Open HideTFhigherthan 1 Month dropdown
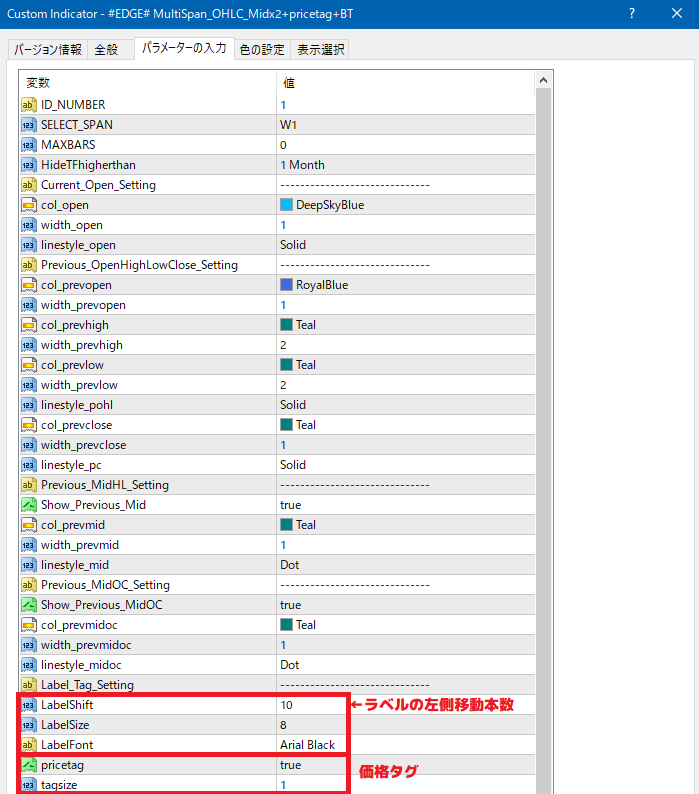The height and width of the screenshot is (794, 699). tap(405, 165)
